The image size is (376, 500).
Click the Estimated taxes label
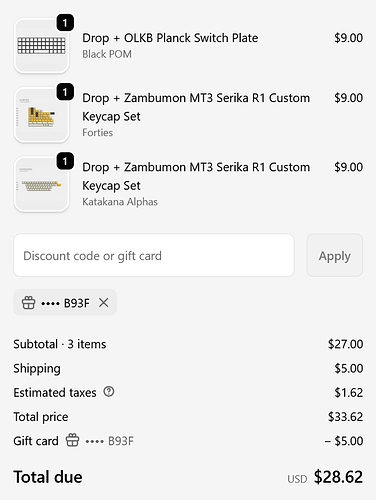pyautogui.click(x=55, y=393)
